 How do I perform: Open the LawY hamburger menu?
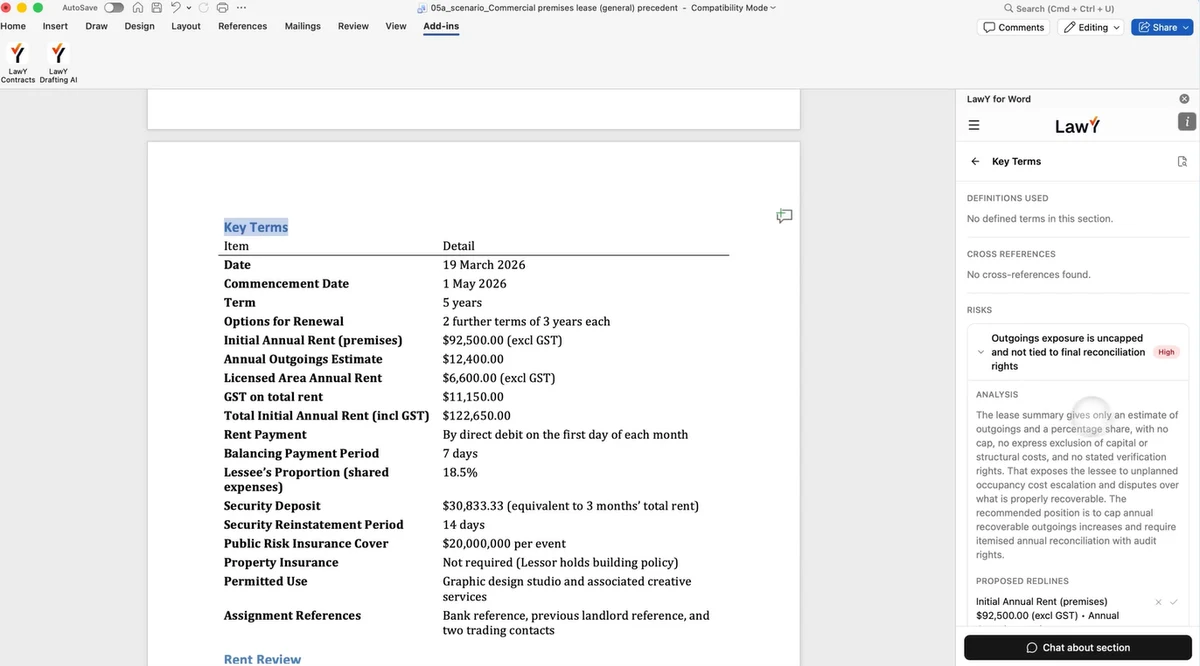tap(973, 125)
